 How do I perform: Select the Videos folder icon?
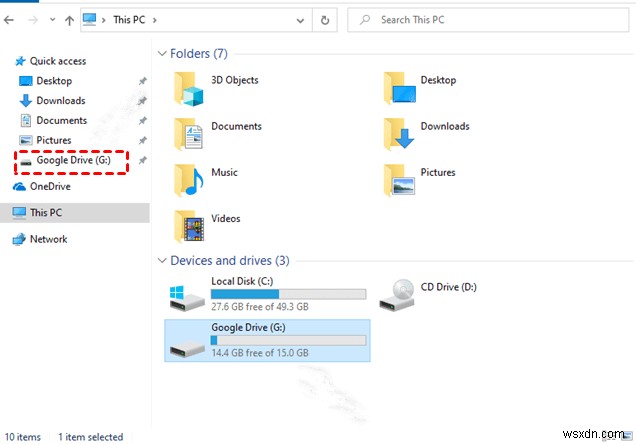pyautogui.click(x=189, y=226)
